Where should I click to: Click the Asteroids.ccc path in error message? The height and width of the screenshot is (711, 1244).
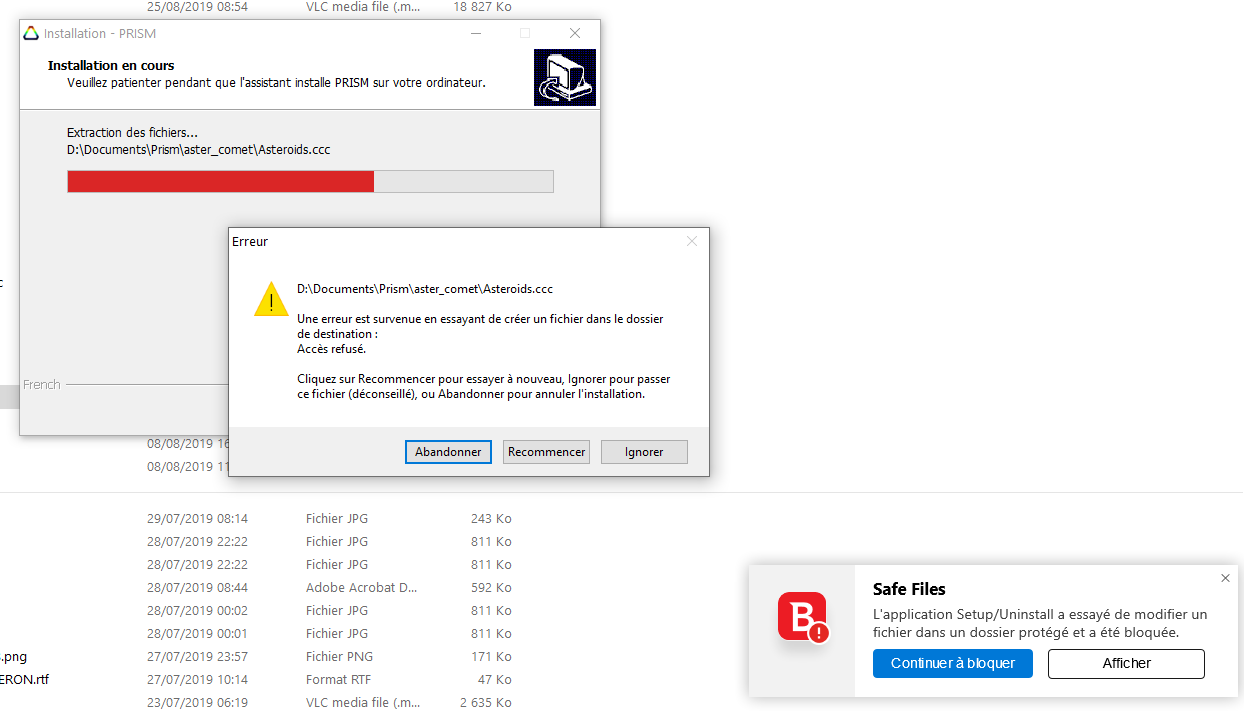pos(425,289)
